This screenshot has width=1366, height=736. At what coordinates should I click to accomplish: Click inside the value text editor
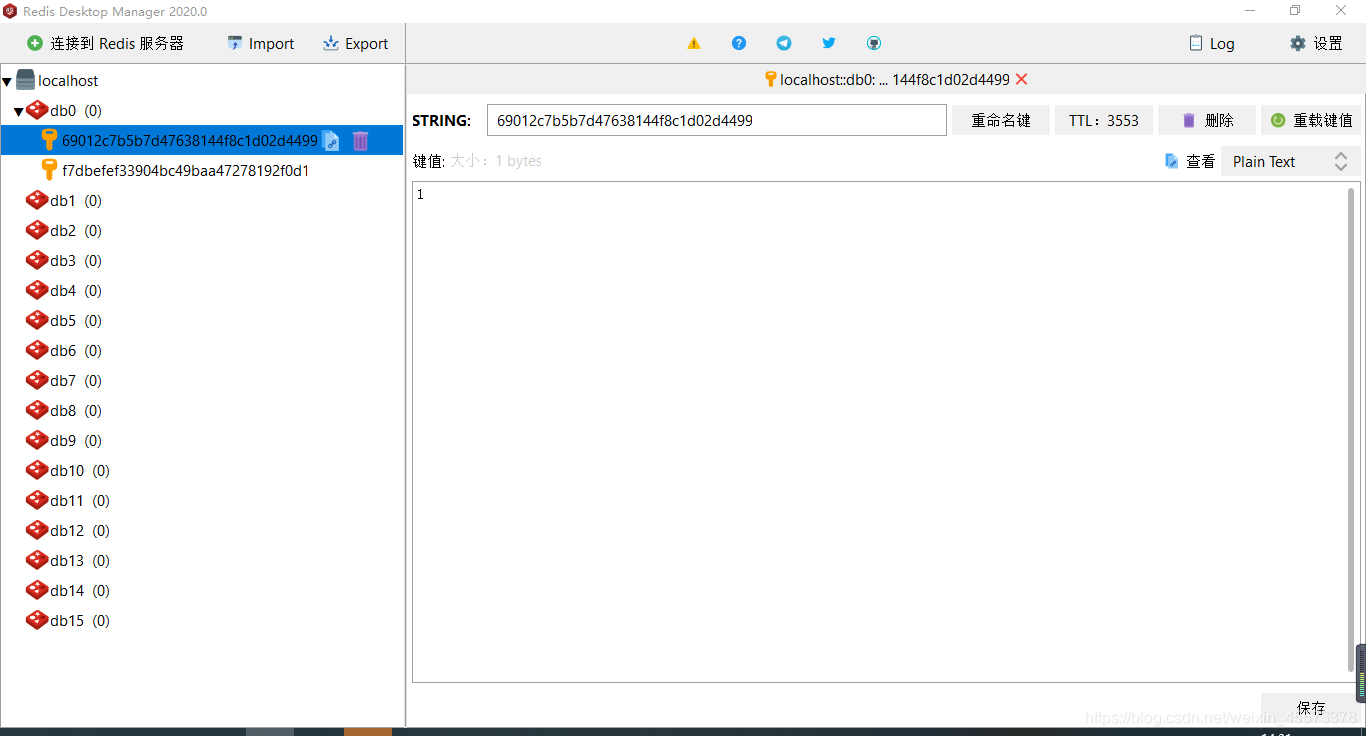pos(880,432)
